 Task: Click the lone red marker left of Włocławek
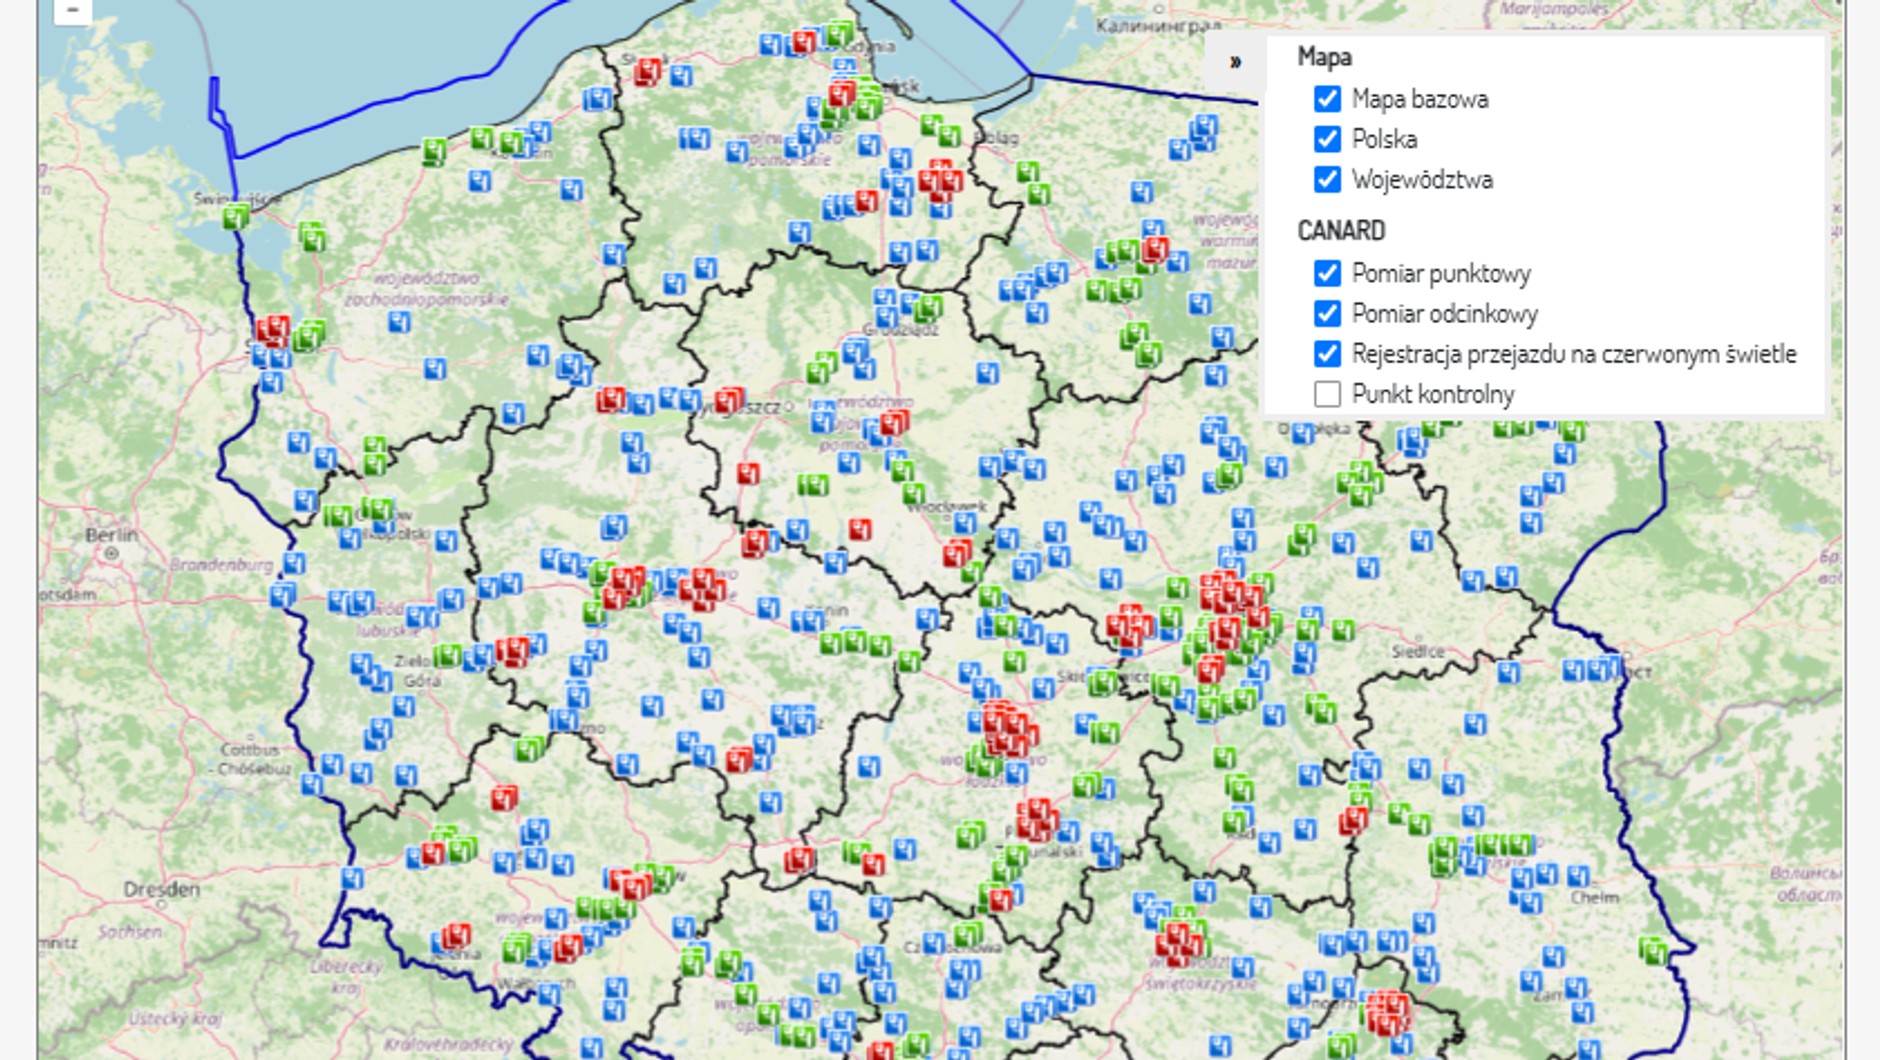coord(860,529)
